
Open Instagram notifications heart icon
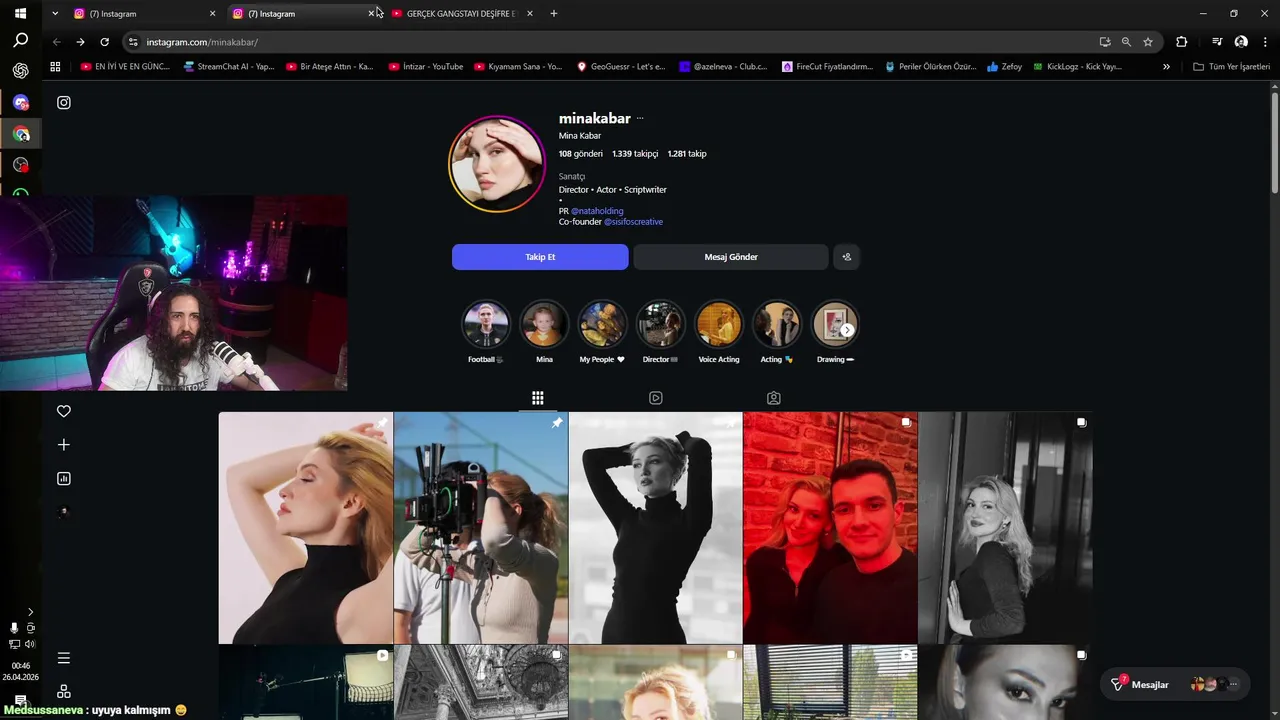click(64, 411)
